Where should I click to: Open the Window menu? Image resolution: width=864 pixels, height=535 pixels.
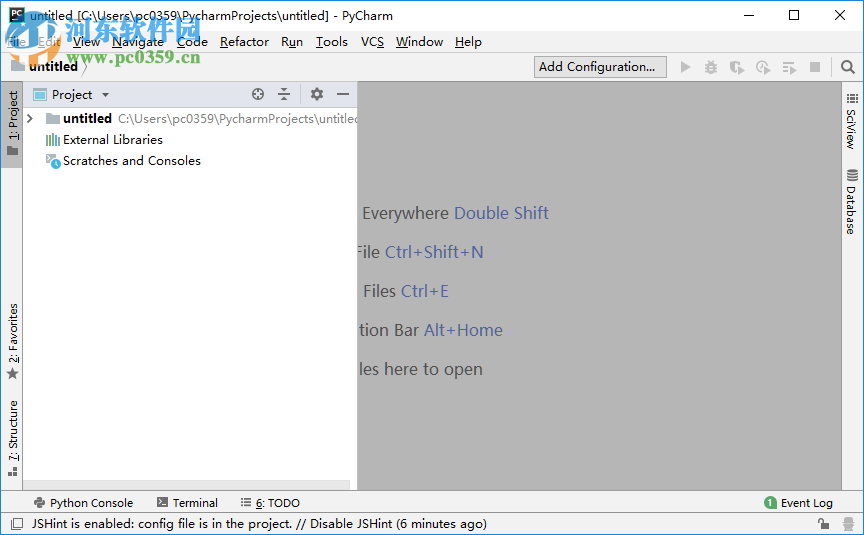tap(419, 42)
